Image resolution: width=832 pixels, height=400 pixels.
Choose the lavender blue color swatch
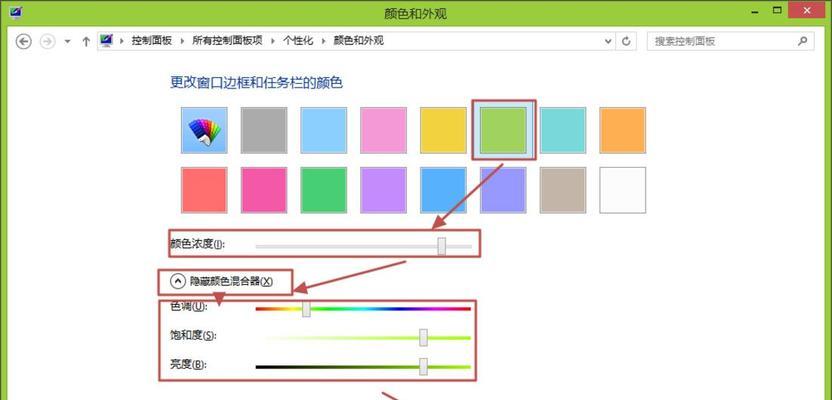[x=504, y=190]
